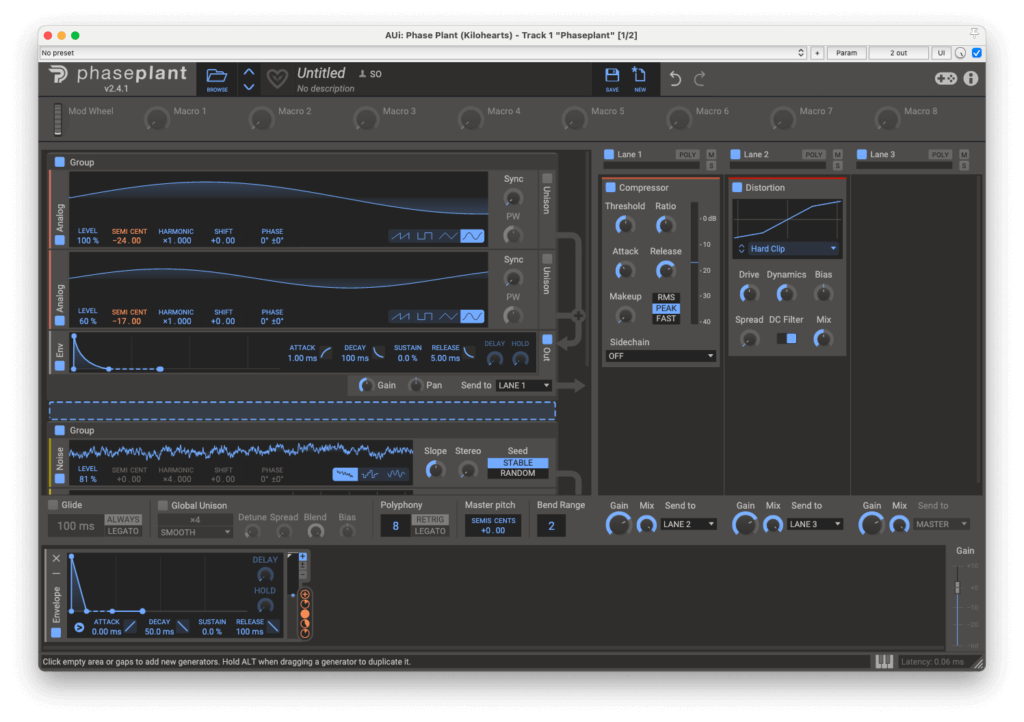Select triangle waveform on the second Analog oscillator
The width and height of the screenshot is (1024, 722).
tap(448, 317)
